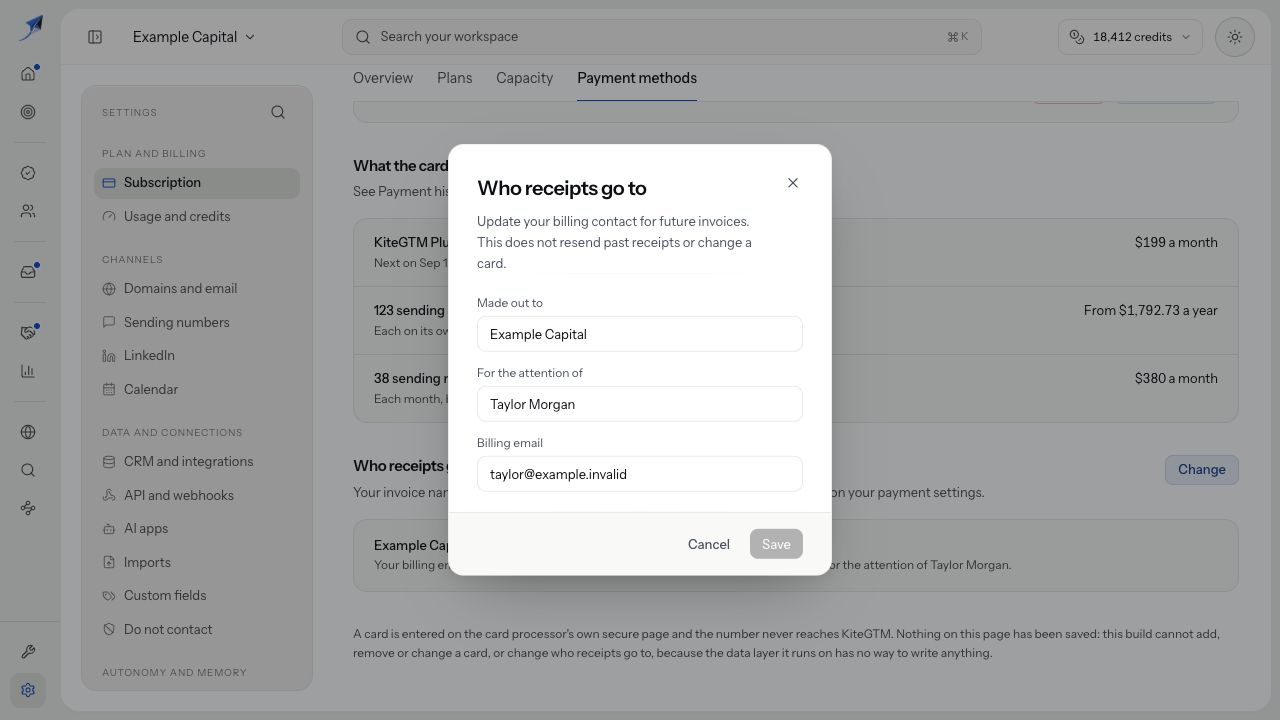
Task: Open the workflow nodes icon in rail
Action: (28, 508)
